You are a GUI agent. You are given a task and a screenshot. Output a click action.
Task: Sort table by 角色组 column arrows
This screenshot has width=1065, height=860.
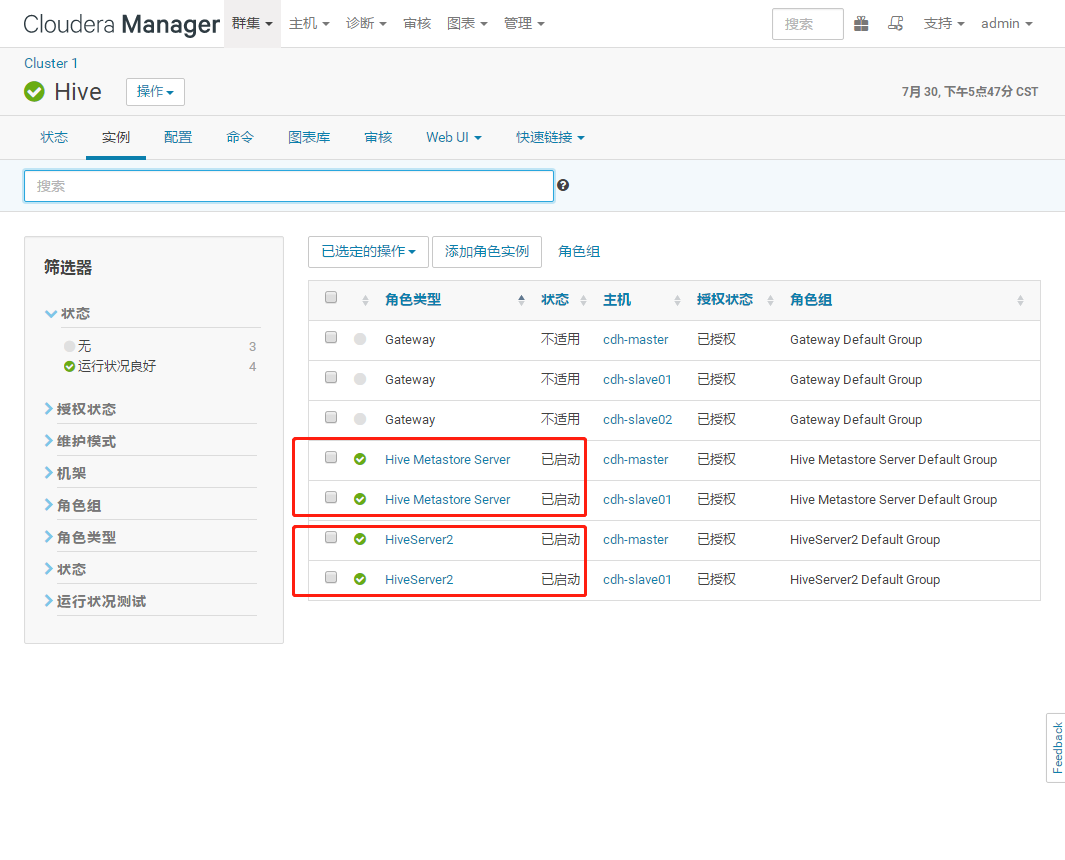1020,300
